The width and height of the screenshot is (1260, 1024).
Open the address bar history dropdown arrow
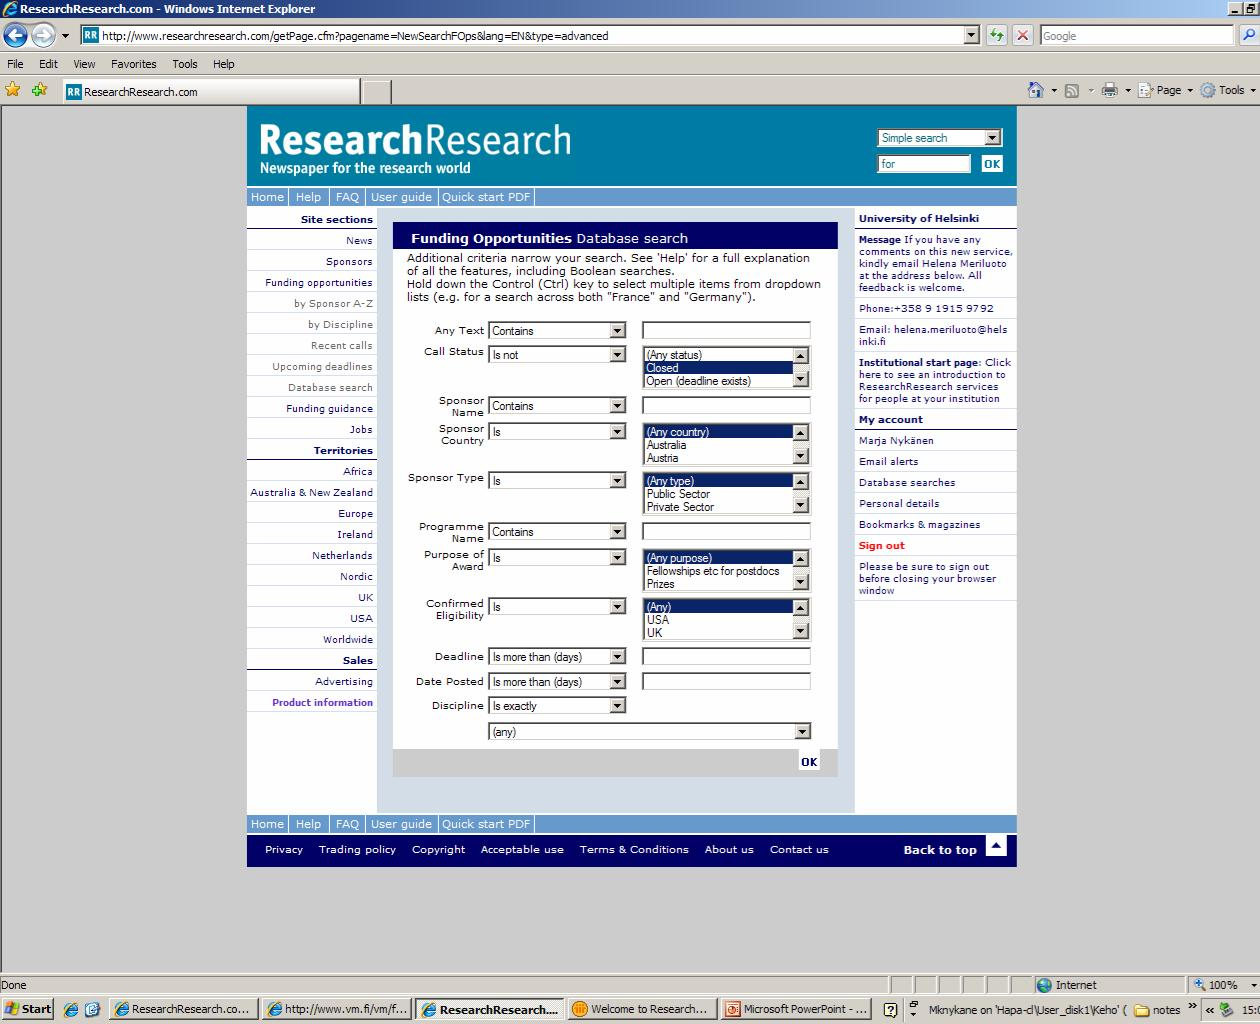click(x=971, y=35)
